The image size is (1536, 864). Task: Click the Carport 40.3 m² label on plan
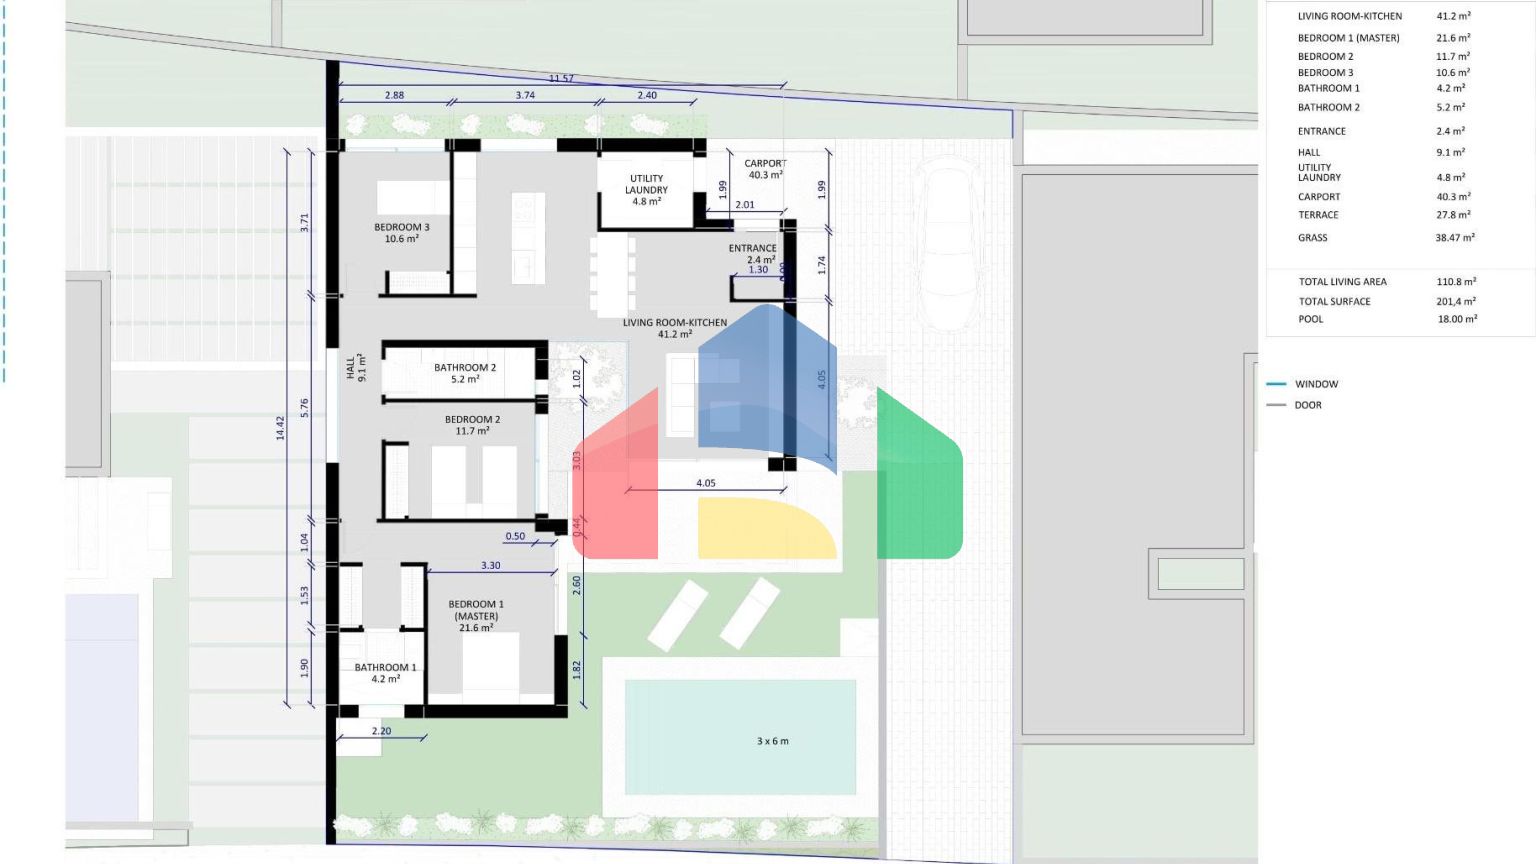(765, 169)
